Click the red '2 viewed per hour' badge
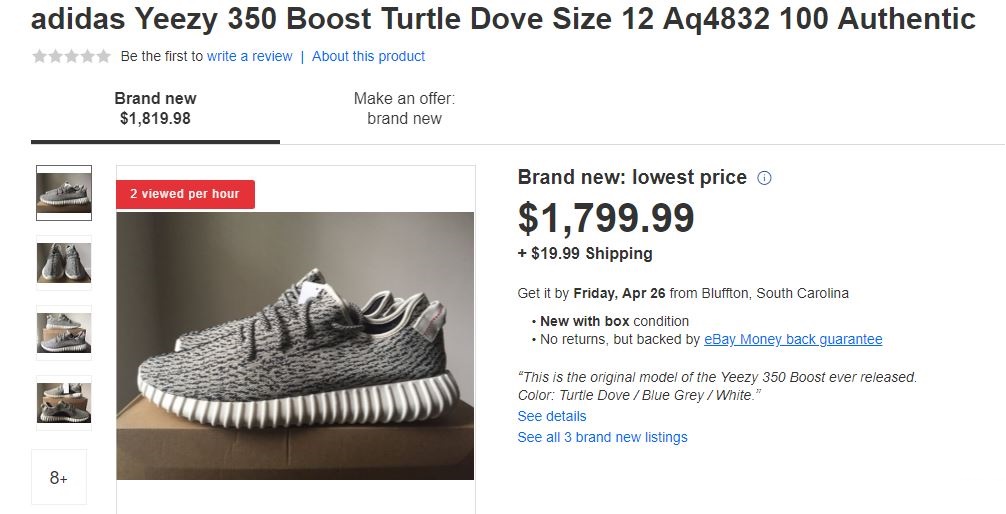The width and height of the screenshot is (1006, 514). click(185, 194)
